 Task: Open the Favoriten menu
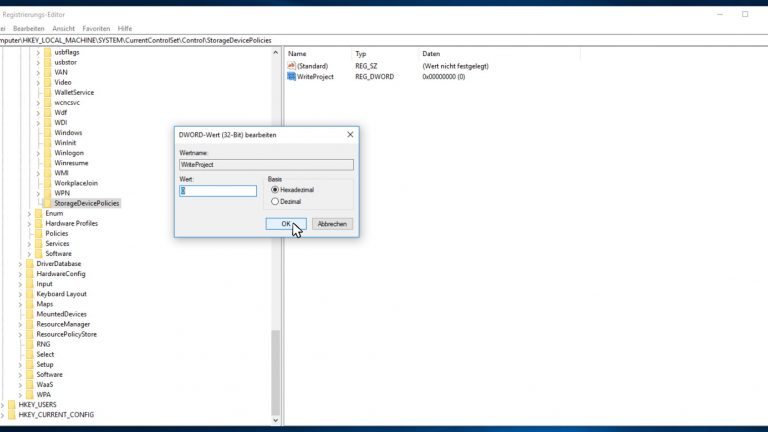[96, 28]
